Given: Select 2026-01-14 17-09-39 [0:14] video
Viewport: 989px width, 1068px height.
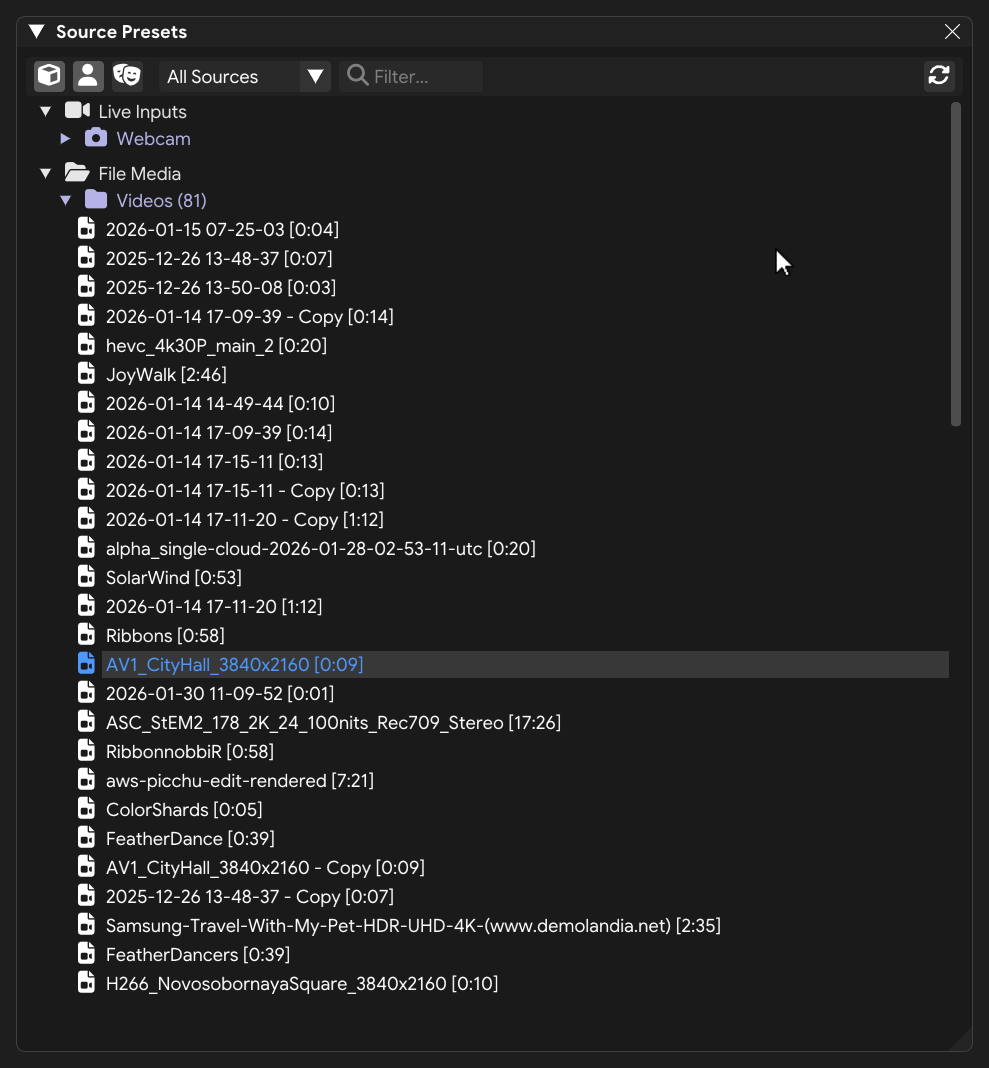Looking at the screenshot, I should coord(219,433).
